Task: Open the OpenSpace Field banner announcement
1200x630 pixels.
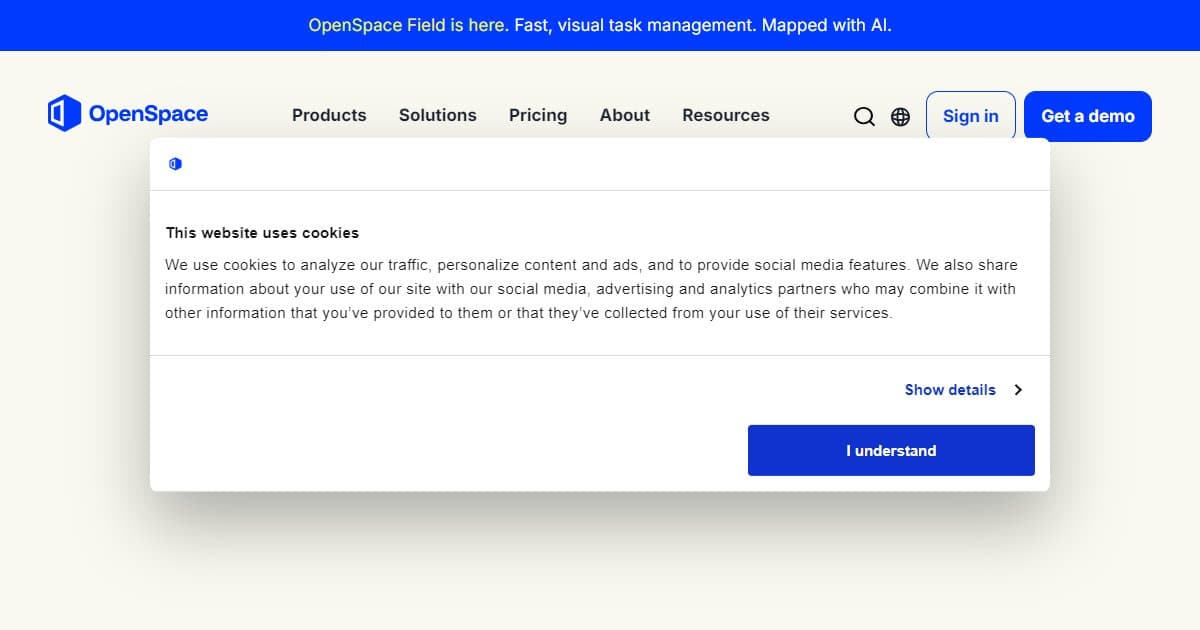Action: (x=600, y=25)
